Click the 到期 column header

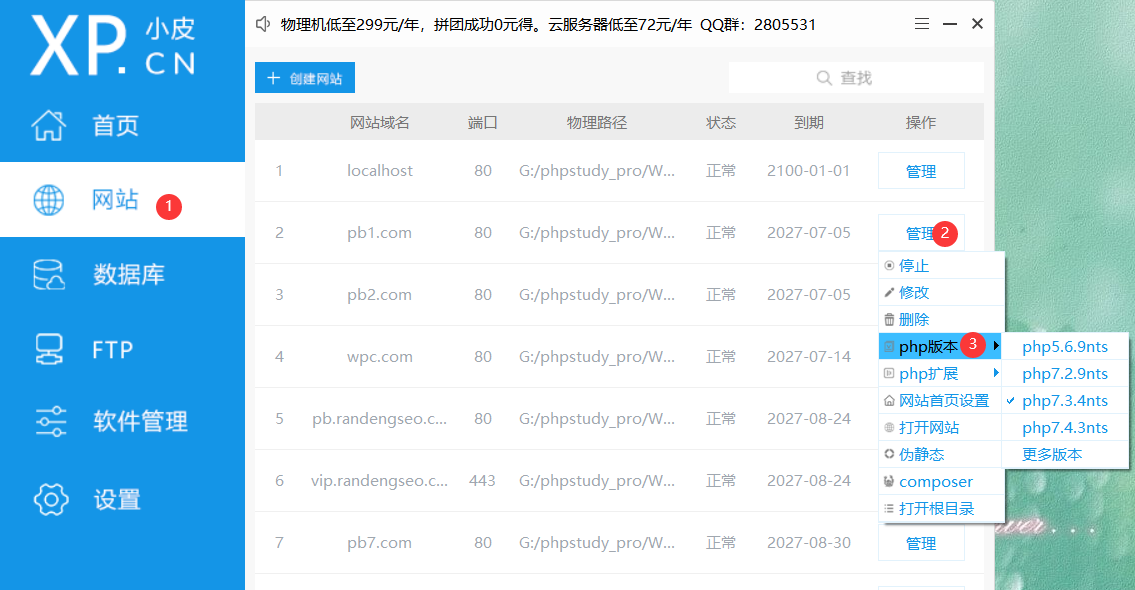[809, 122]
